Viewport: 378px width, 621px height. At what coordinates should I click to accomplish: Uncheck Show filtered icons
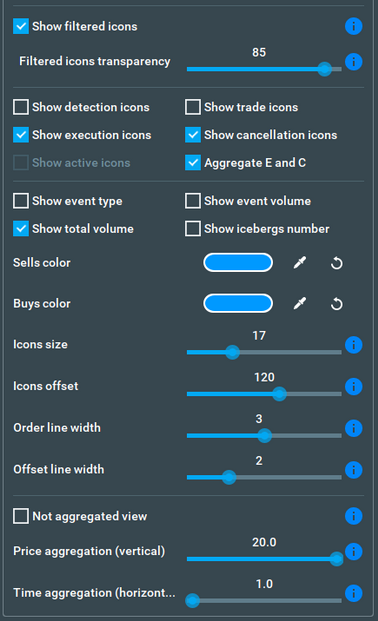pyautogui.click(x=21, y=26)
